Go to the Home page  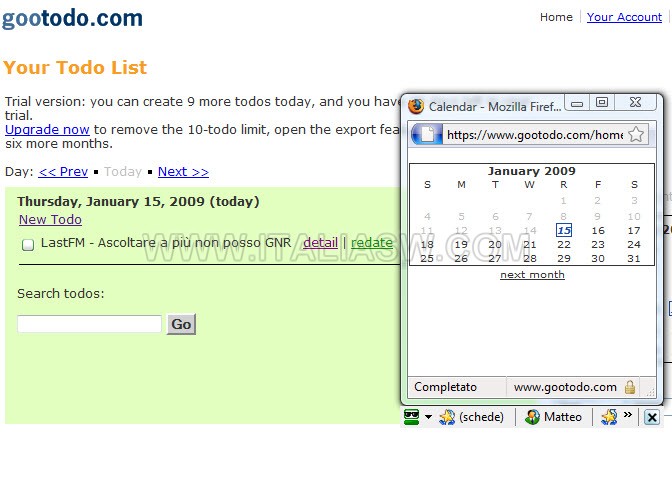coord(556,17)
